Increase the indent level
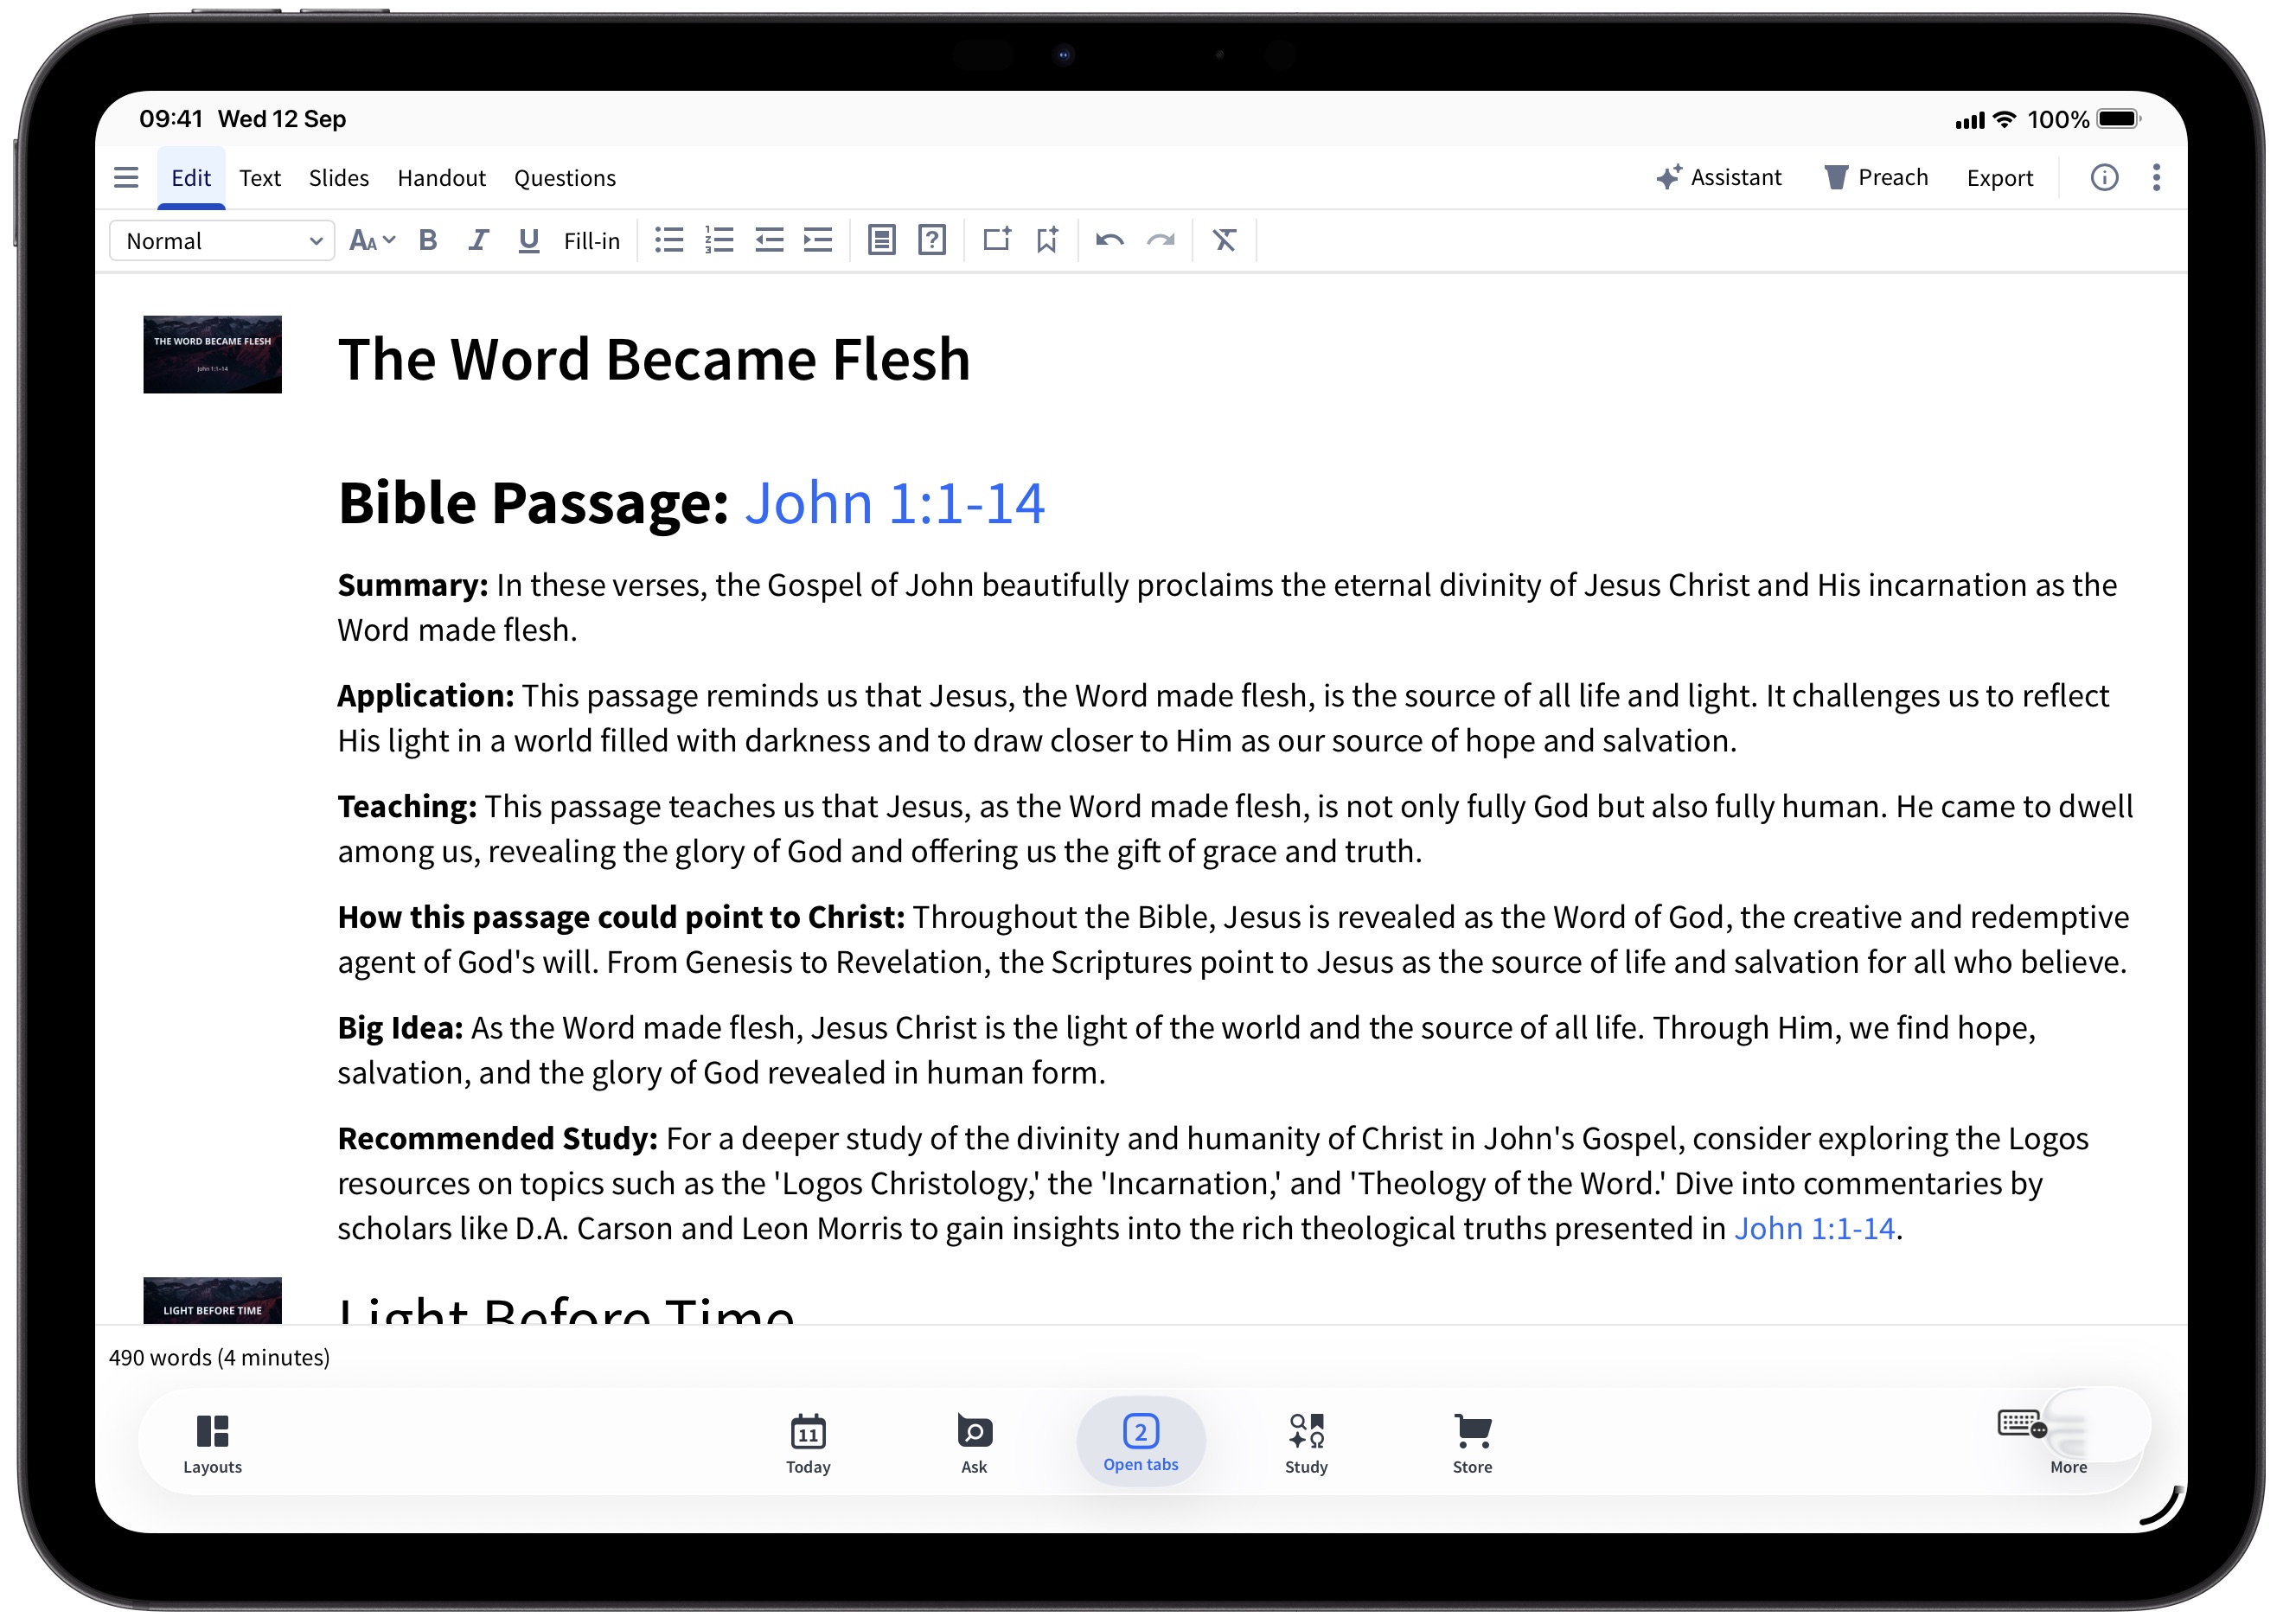 818,241
